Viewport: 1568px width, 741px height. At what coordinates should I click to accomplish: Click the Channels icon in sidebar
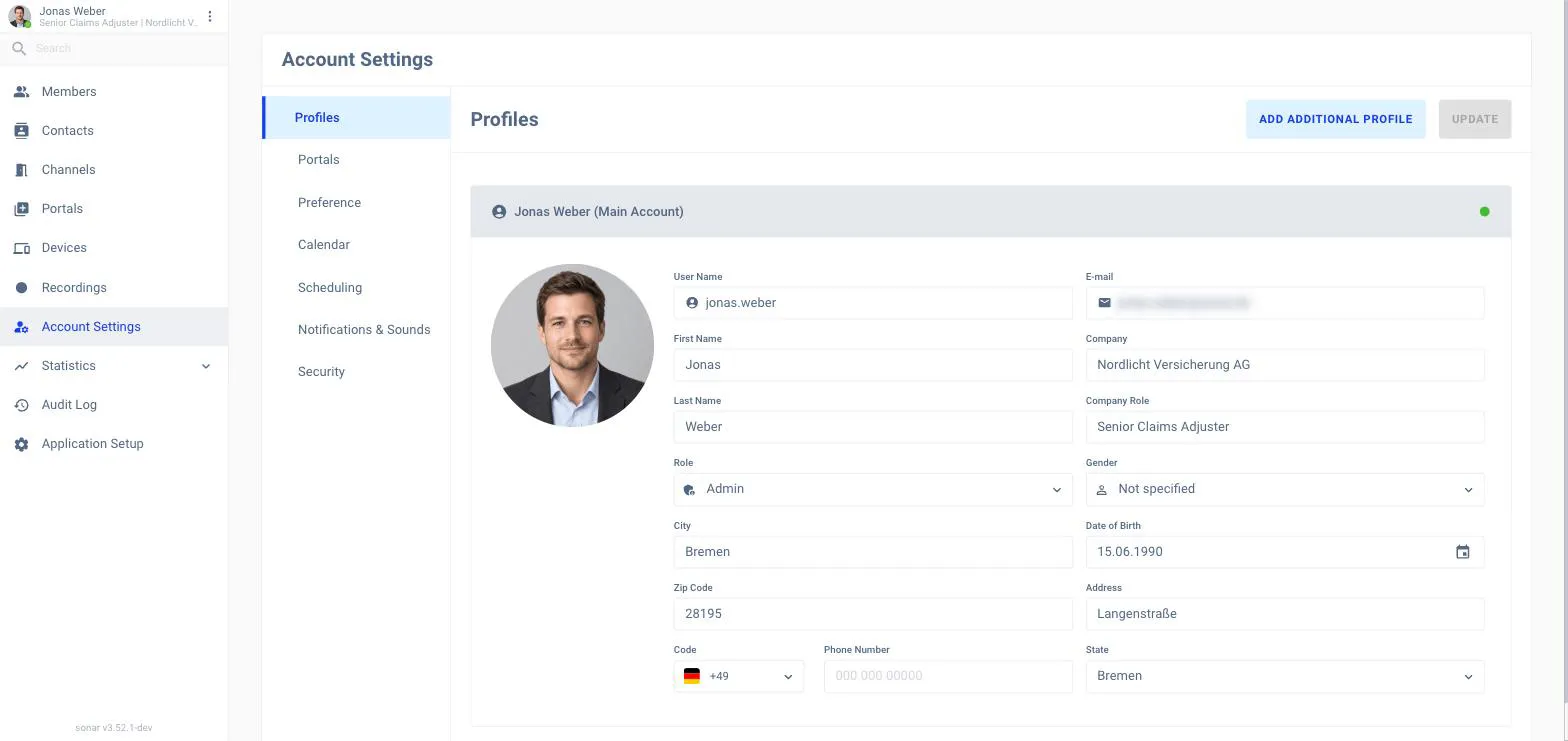coord(21,170)
